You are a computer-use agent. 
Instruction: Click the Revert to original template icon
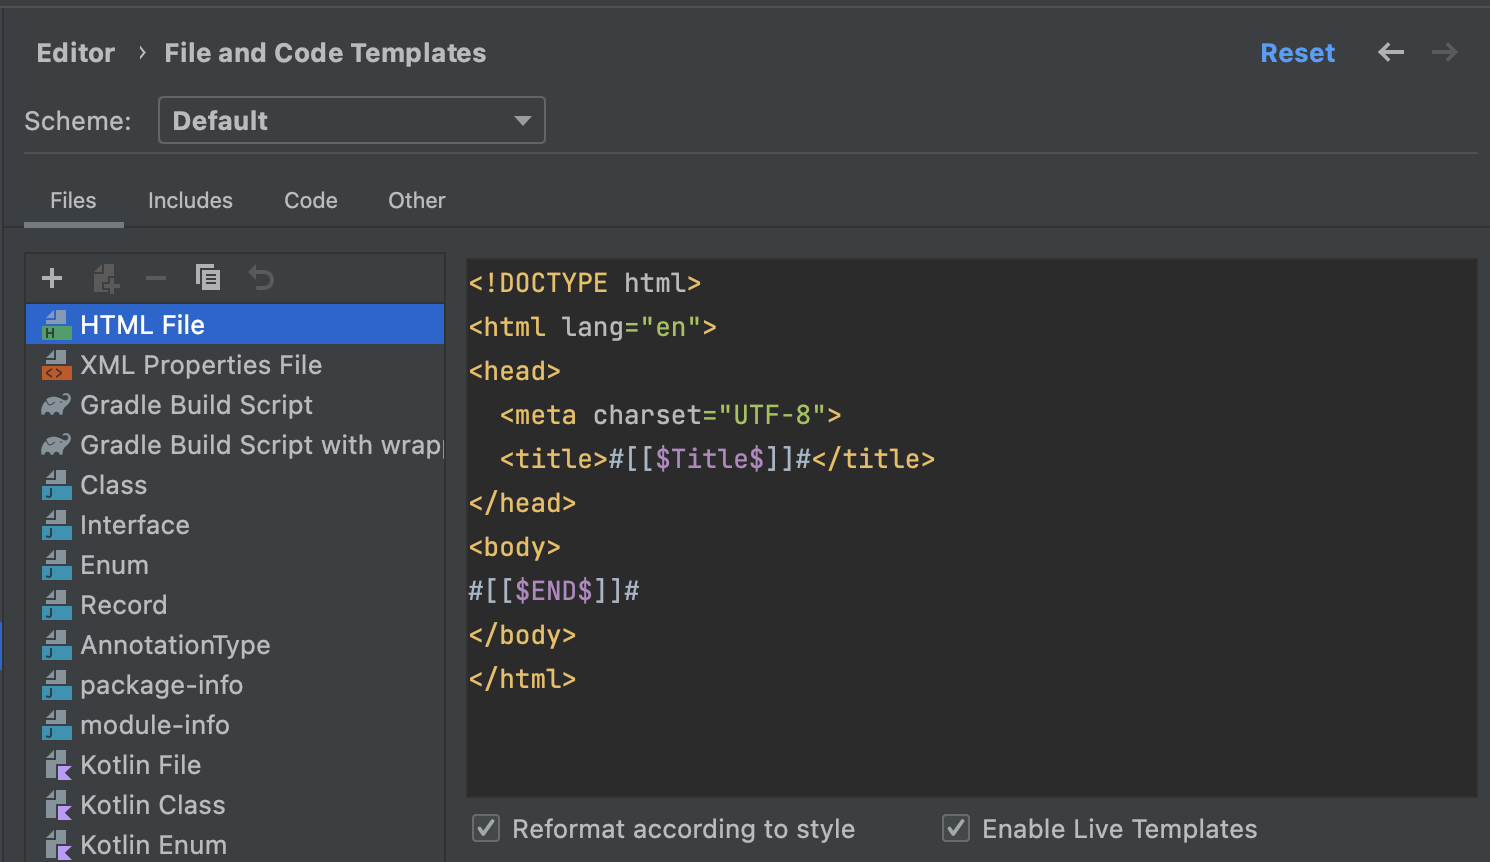coord(261,278)
